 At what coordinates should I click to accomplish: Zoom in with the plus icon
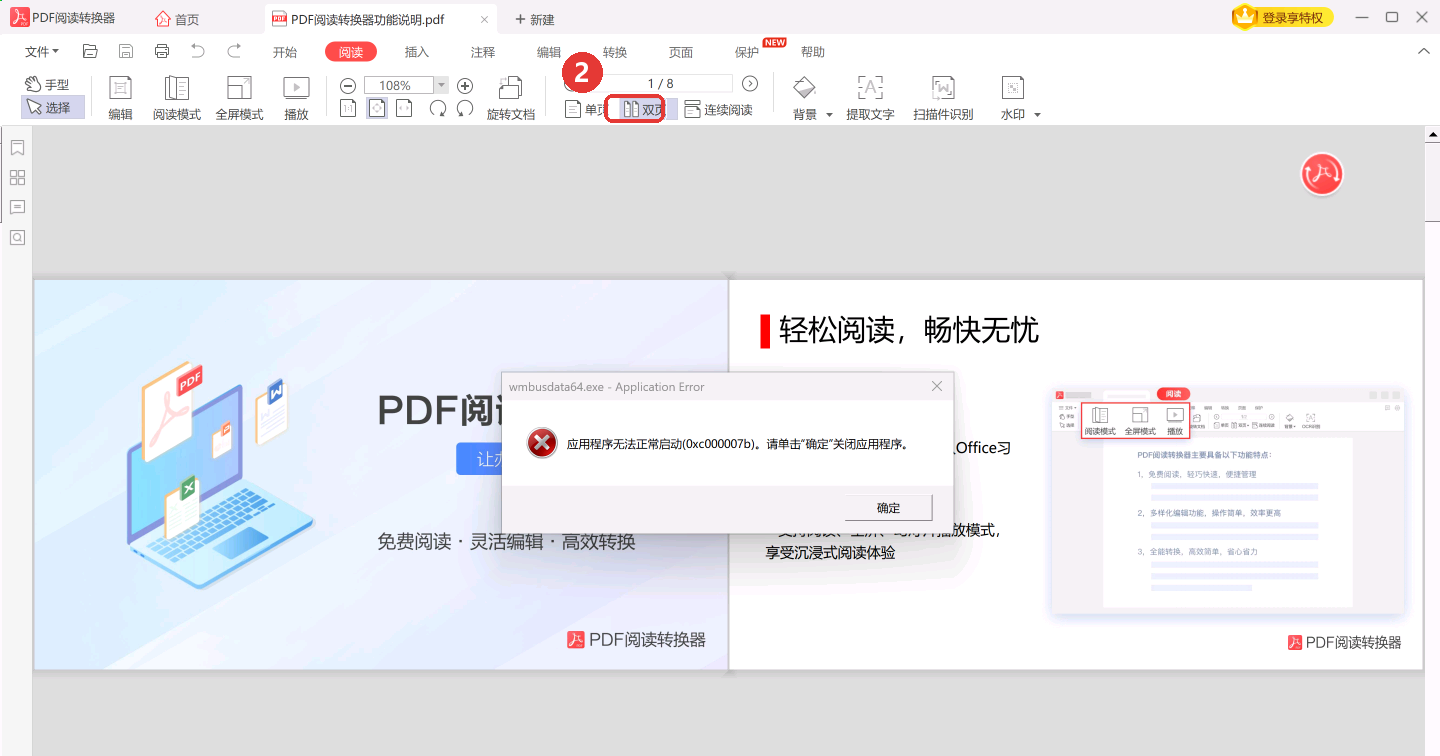coord(465,86)
